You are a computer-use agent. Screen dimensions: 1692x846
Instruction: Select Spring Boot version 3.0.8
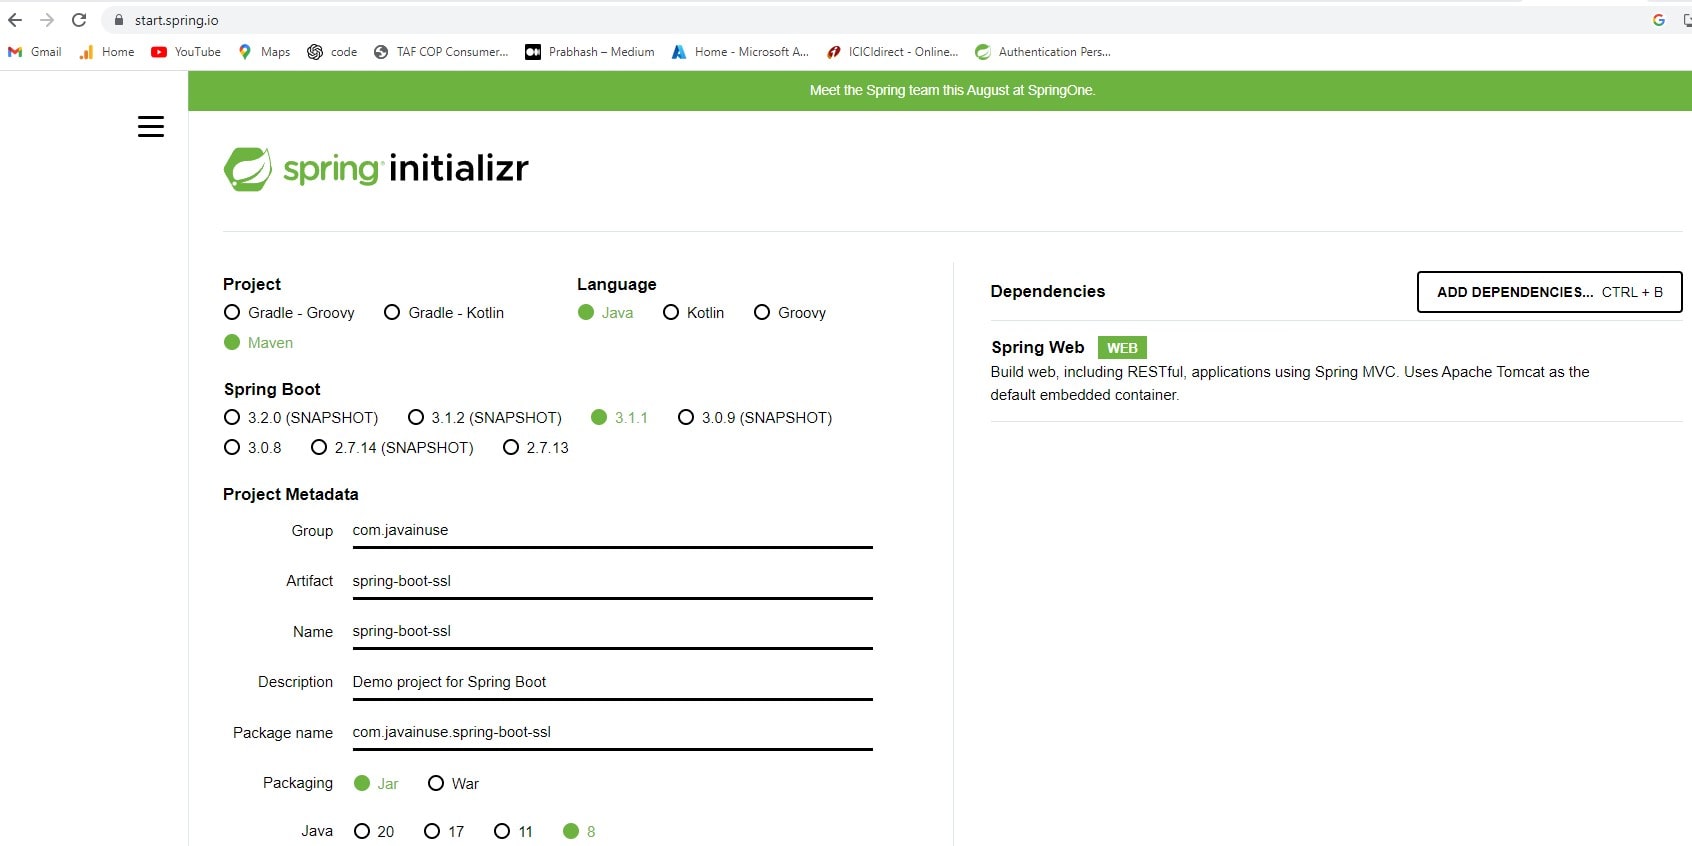pos(253,448)
